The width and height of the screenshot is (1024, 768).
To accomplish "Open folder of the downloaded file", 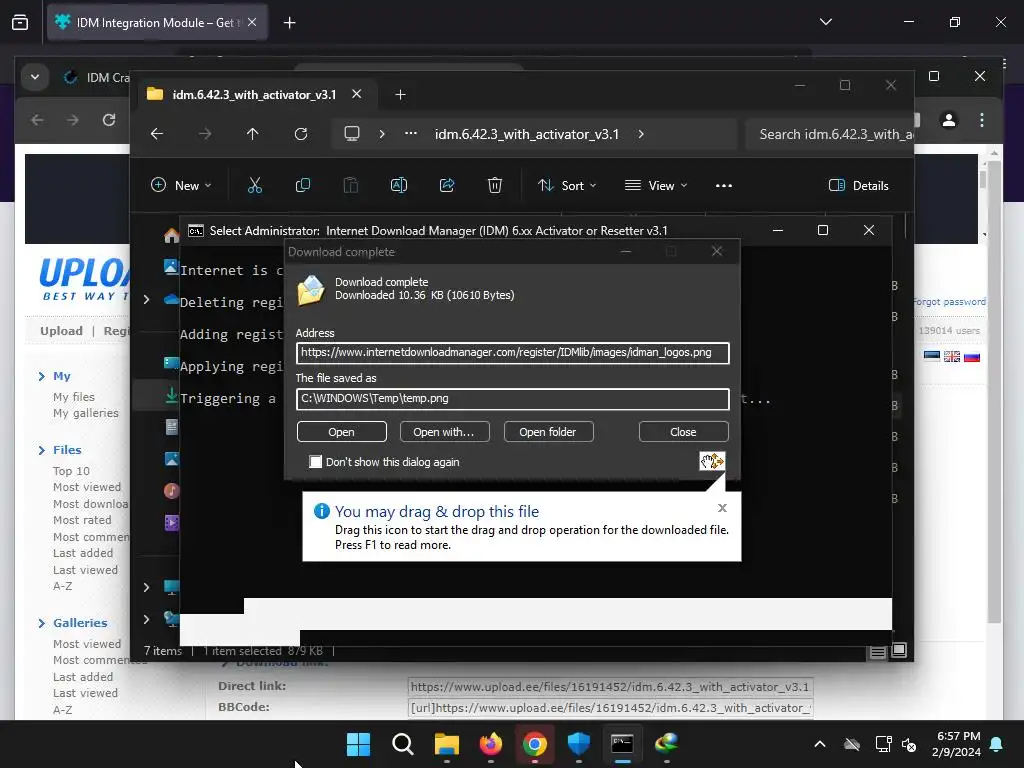I will click(x=548, y=432).
